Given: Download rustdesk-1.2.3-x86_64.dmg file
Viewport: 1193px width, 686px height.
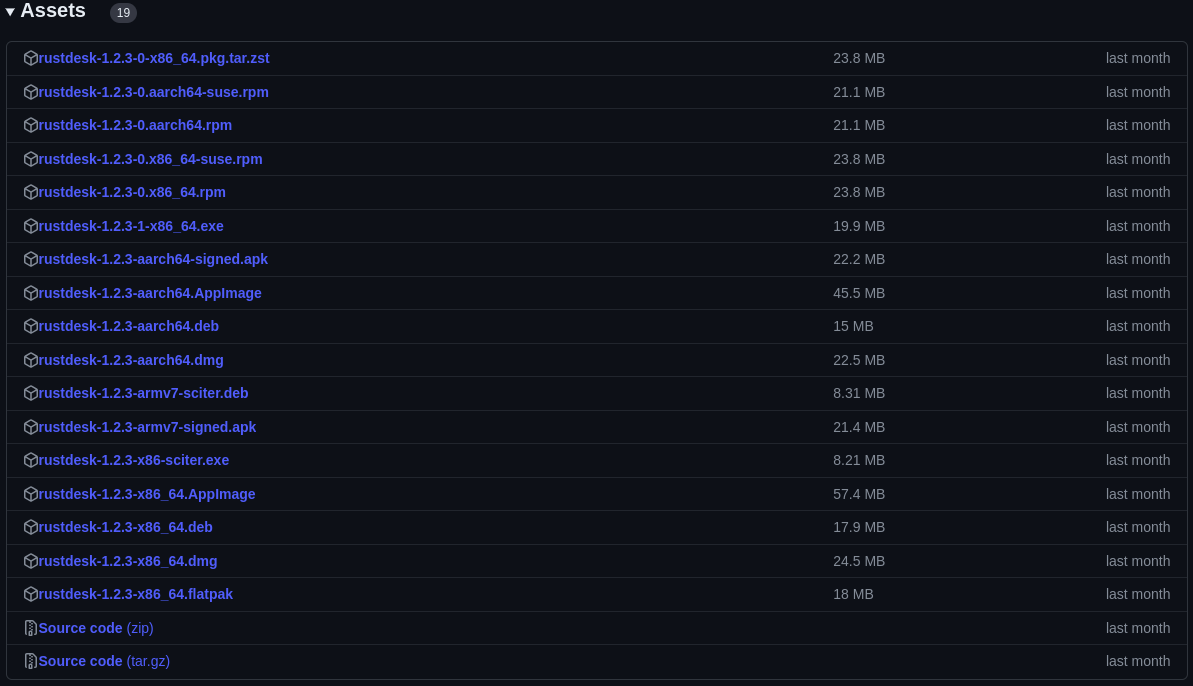Looking at the screenshot, I should coord(128,561).
